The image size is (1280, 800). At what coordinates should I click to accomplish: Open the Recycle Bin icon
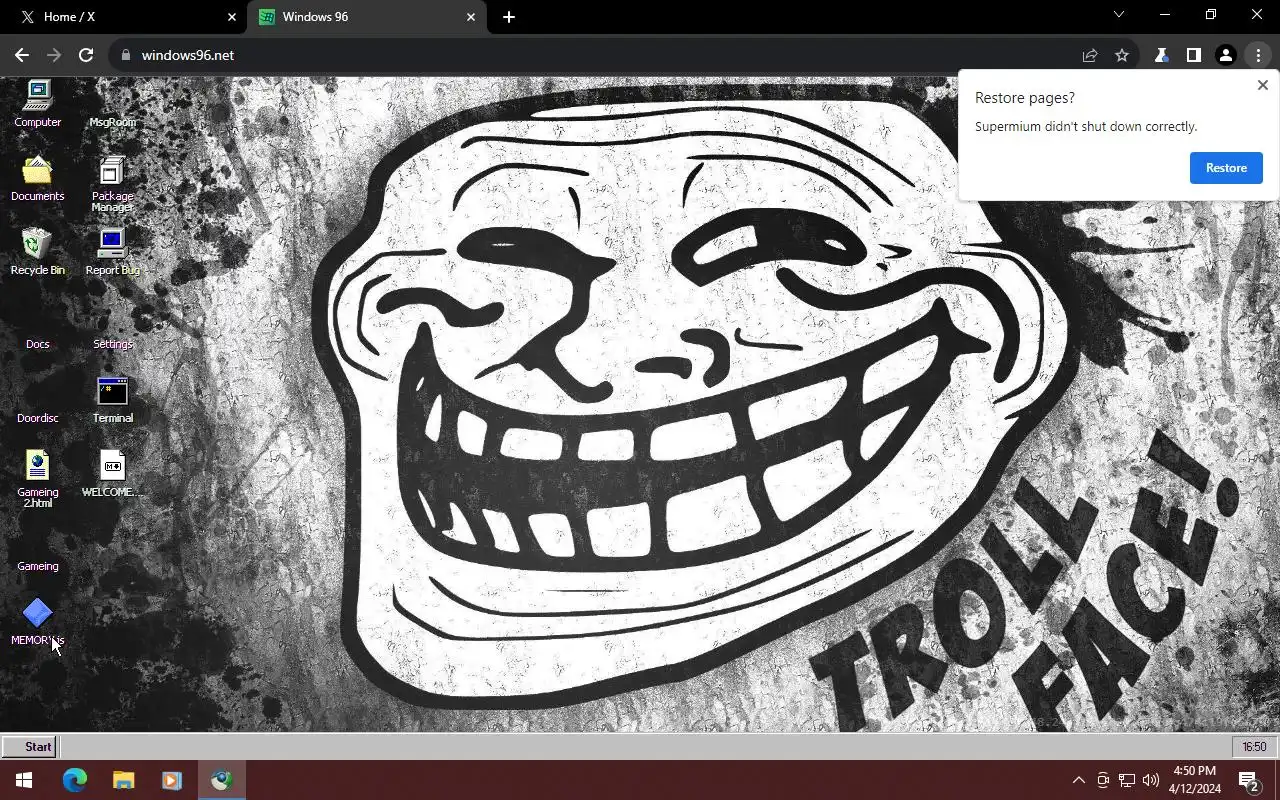coord(38,252)
